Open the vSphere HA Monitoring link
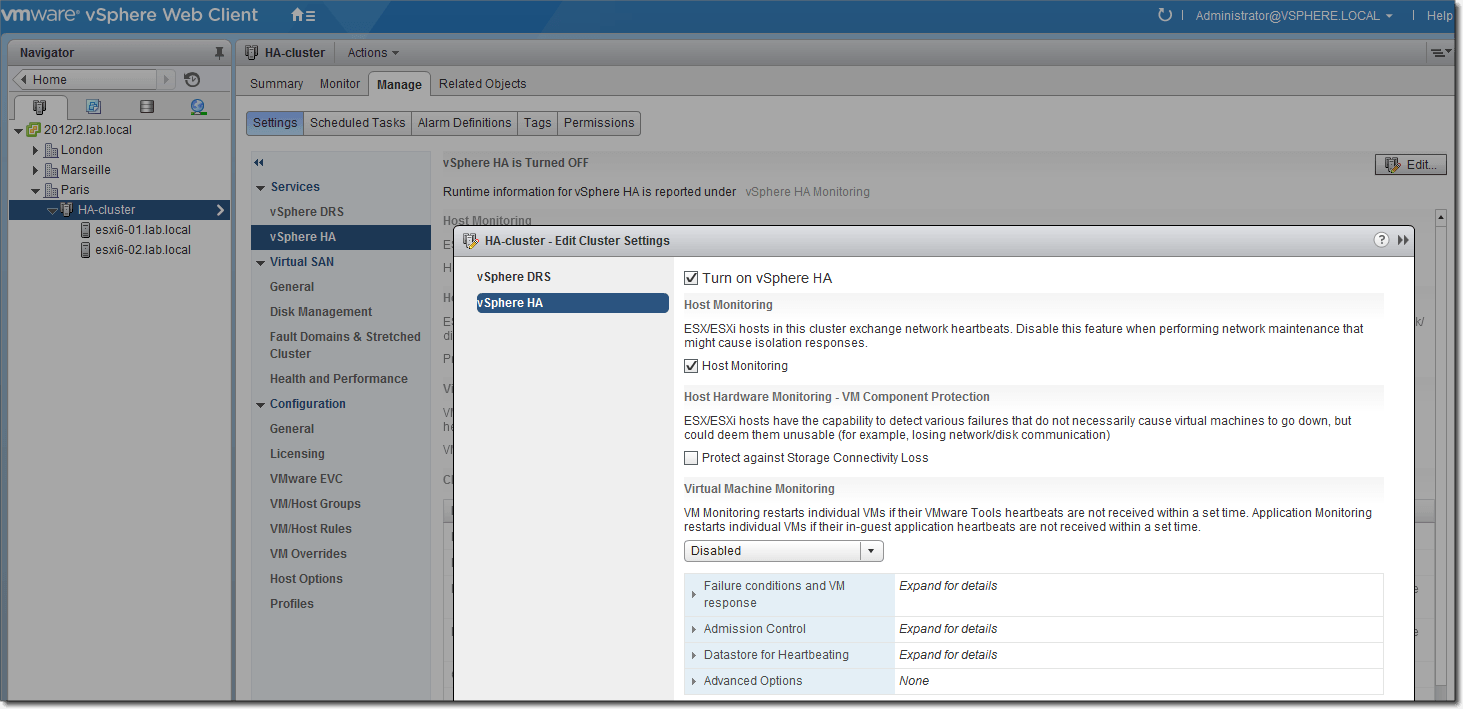 coord(807,192)
